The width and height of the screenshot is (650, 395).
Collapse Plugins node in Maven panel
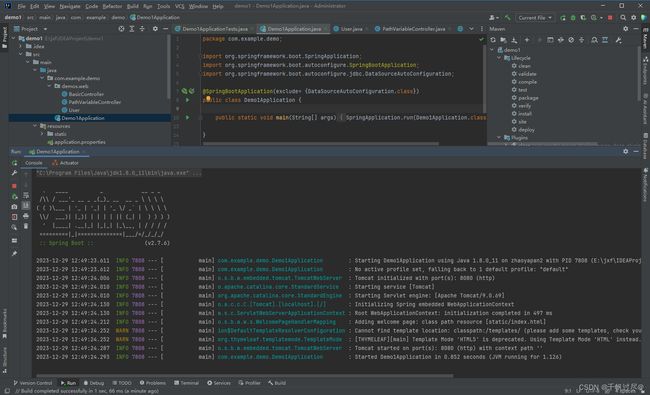(x=499, y=138)
